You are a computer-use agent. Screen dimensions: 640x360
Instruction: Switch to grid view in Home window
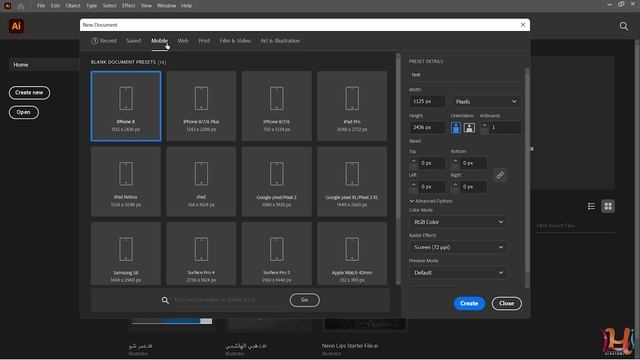click(608, 206)
